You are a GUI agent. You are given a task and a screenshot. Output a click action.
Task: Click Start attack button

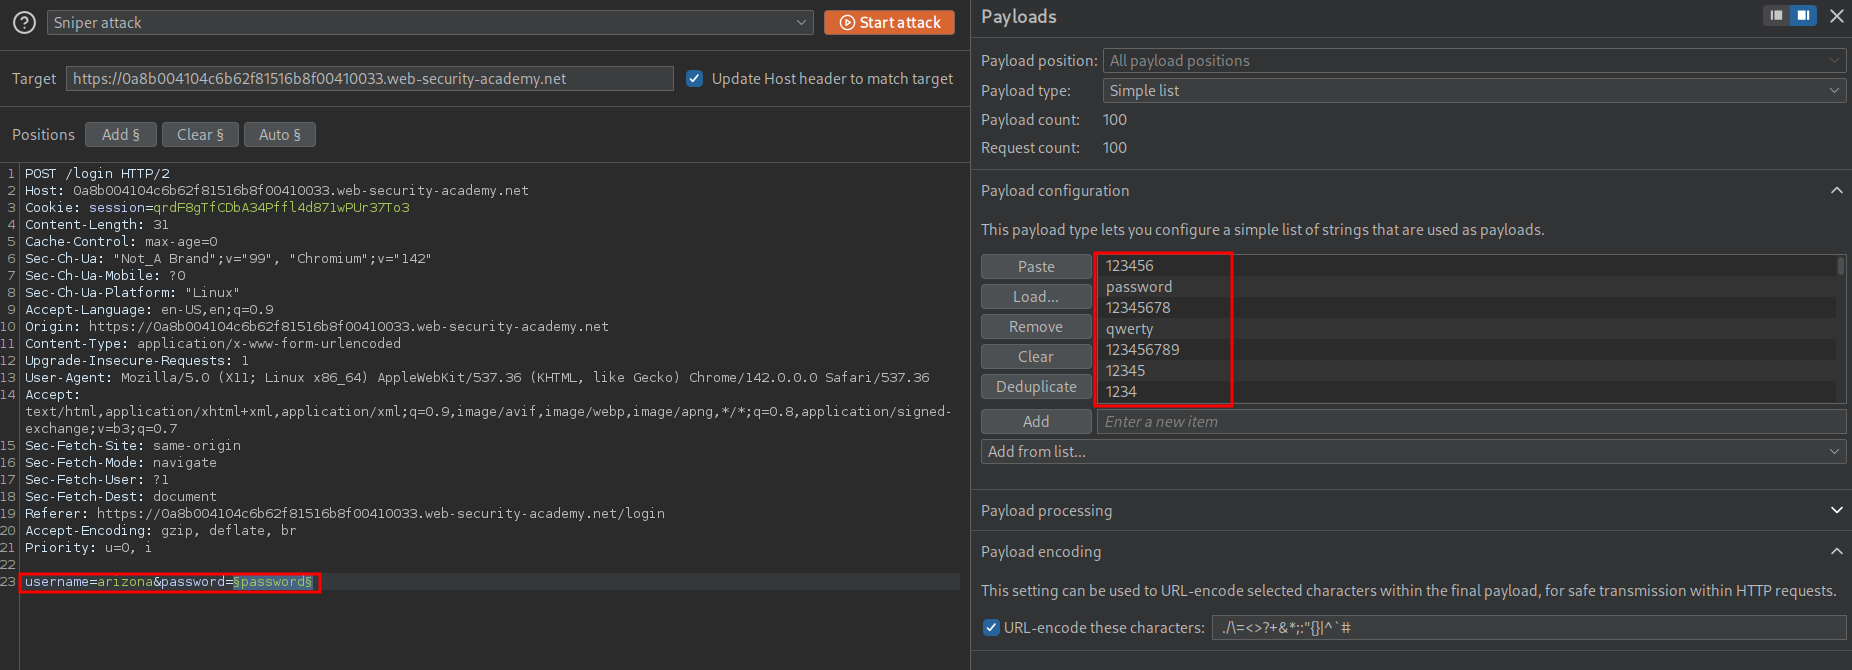[889, 22]
